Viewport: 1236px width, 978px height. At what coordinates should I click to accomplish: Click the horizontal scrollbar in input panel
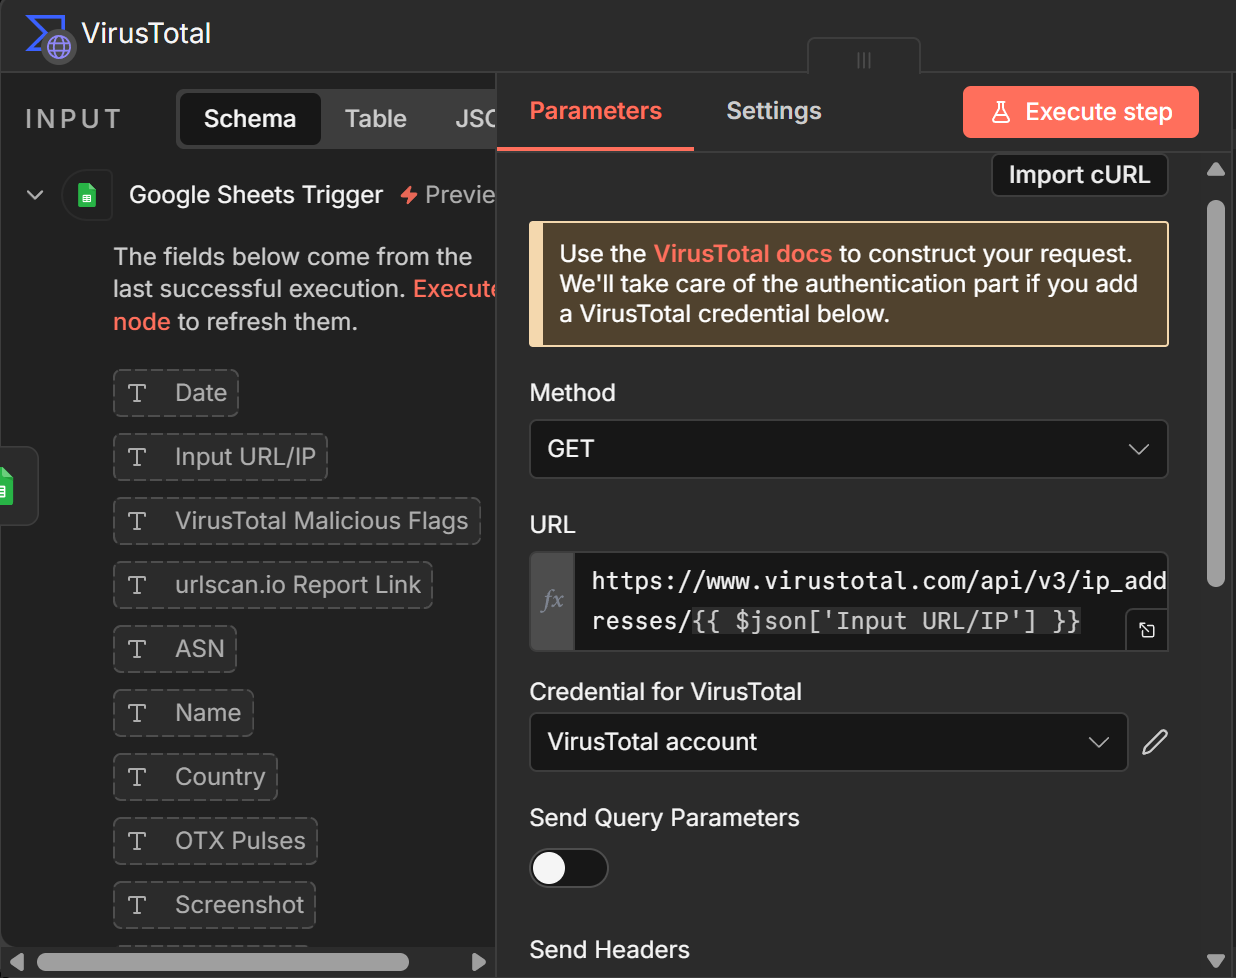(222, 962)
